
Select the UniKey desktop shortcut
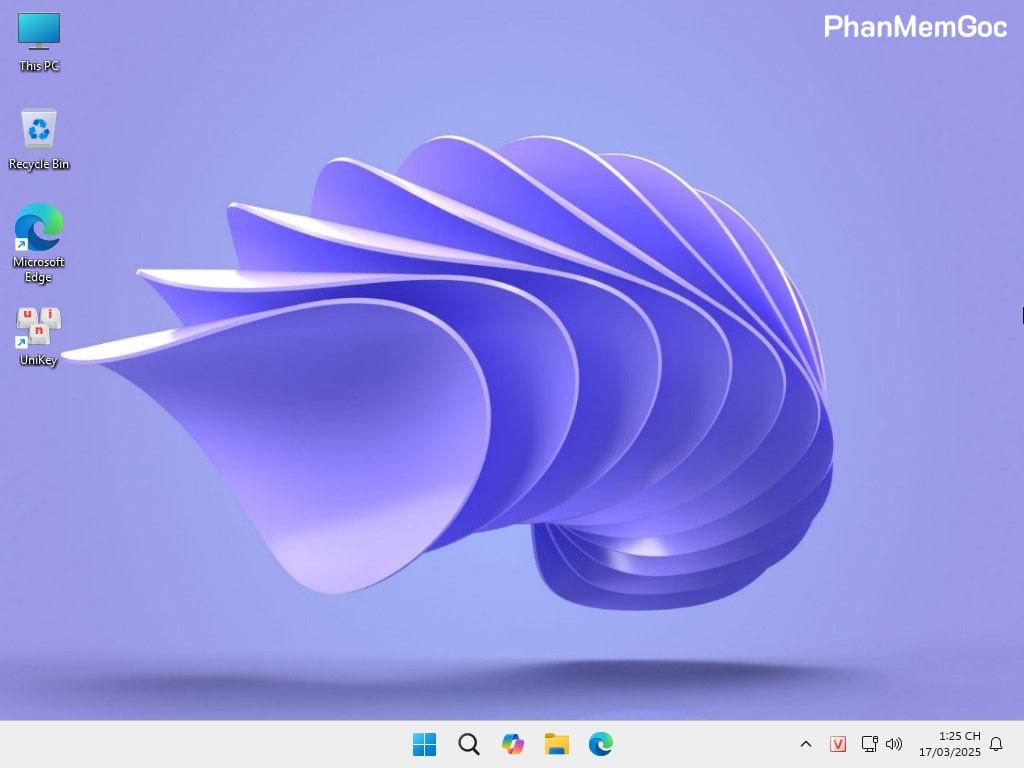39,326
